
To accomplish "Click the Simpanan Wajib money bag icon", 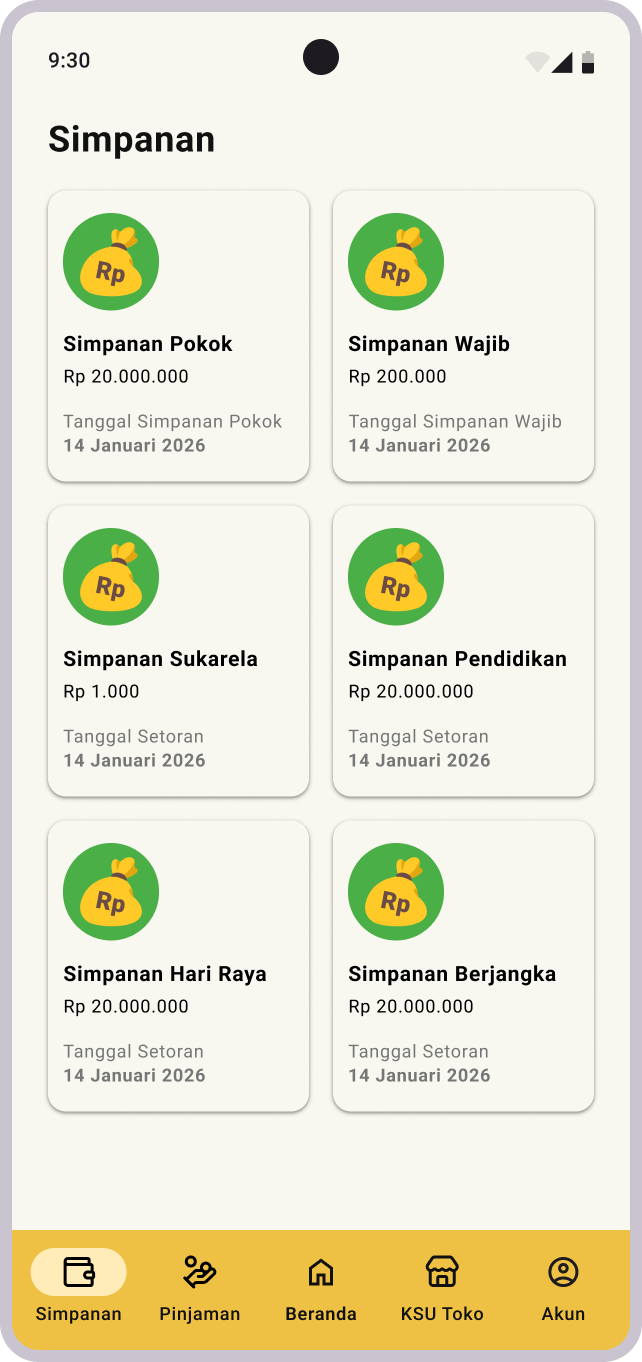I will (396, 262).
